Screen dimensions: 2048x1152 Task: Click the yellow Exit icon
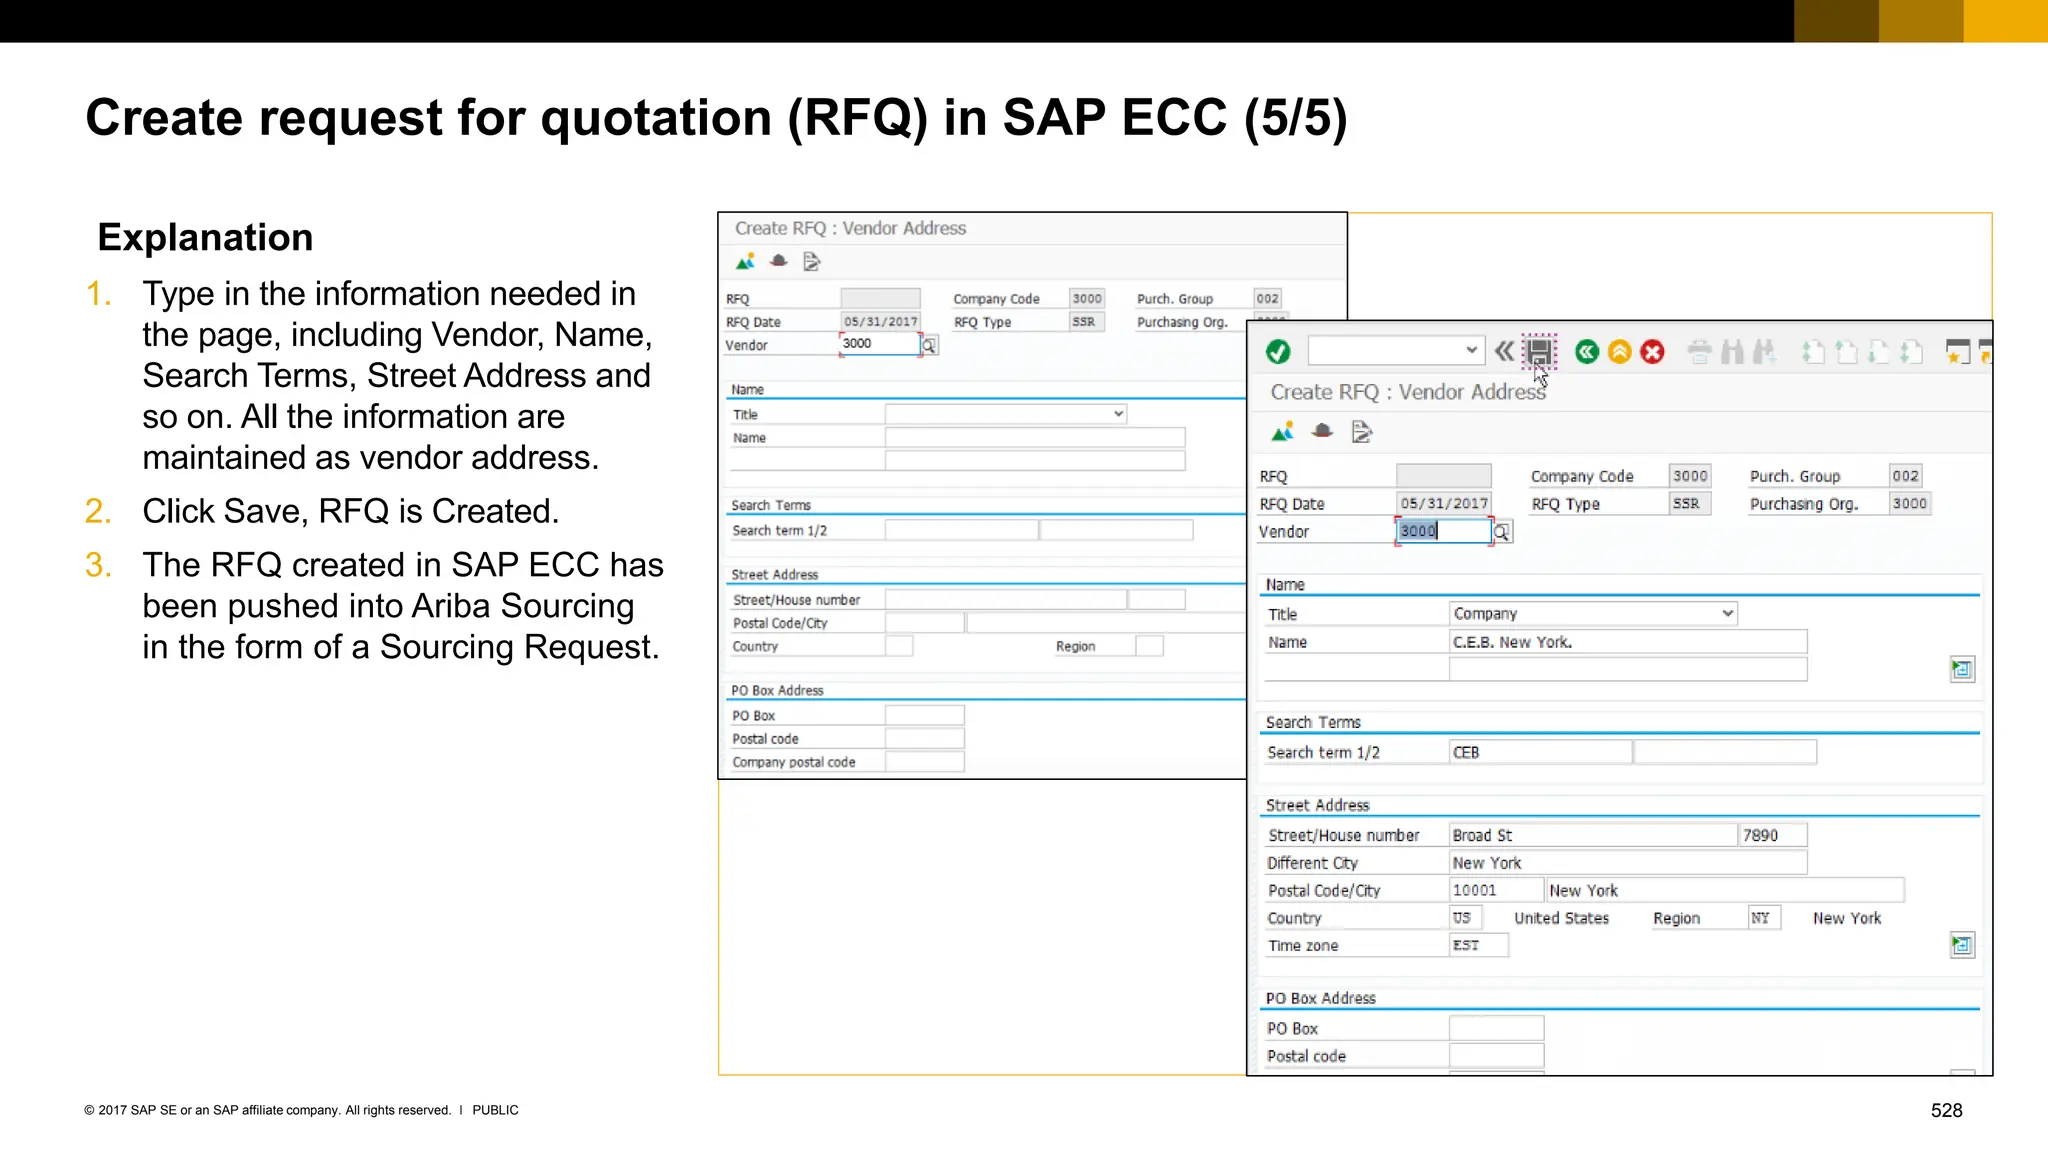tap(1620, 352)
